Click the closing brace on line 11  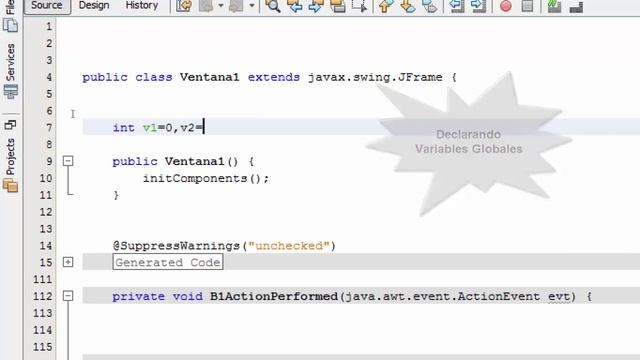point(116,196)
